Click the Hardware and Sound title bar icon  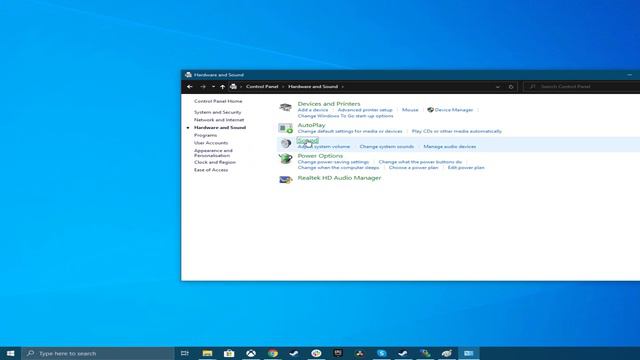pyautogui.click(x=188, y=75)
